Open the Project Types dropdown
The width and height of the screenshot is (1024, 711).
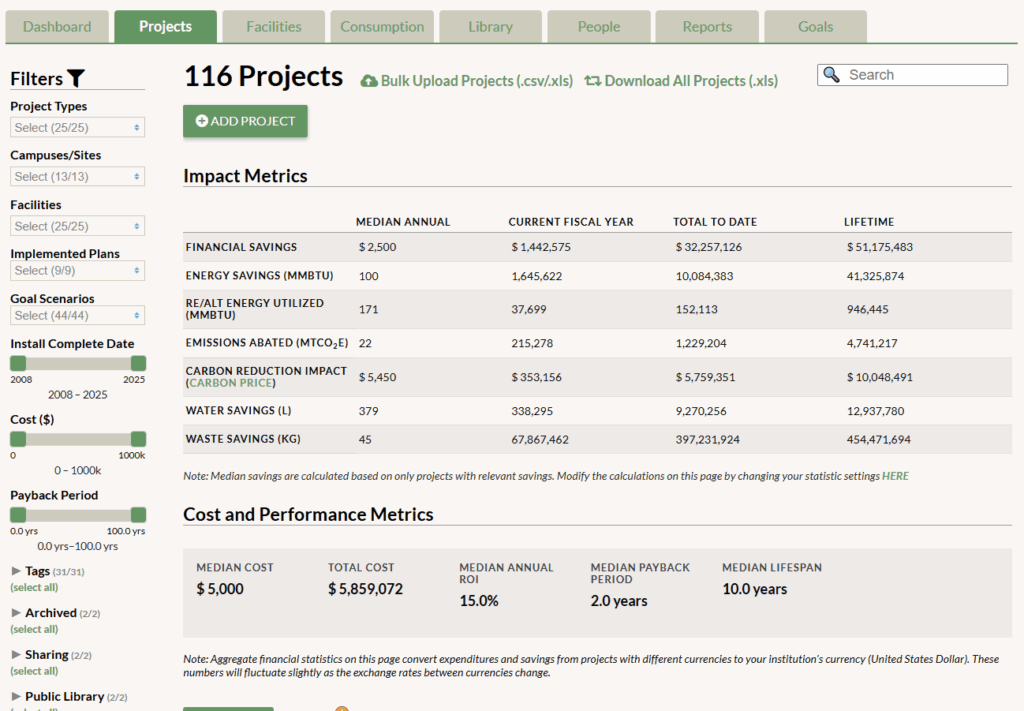coord(78,127)
